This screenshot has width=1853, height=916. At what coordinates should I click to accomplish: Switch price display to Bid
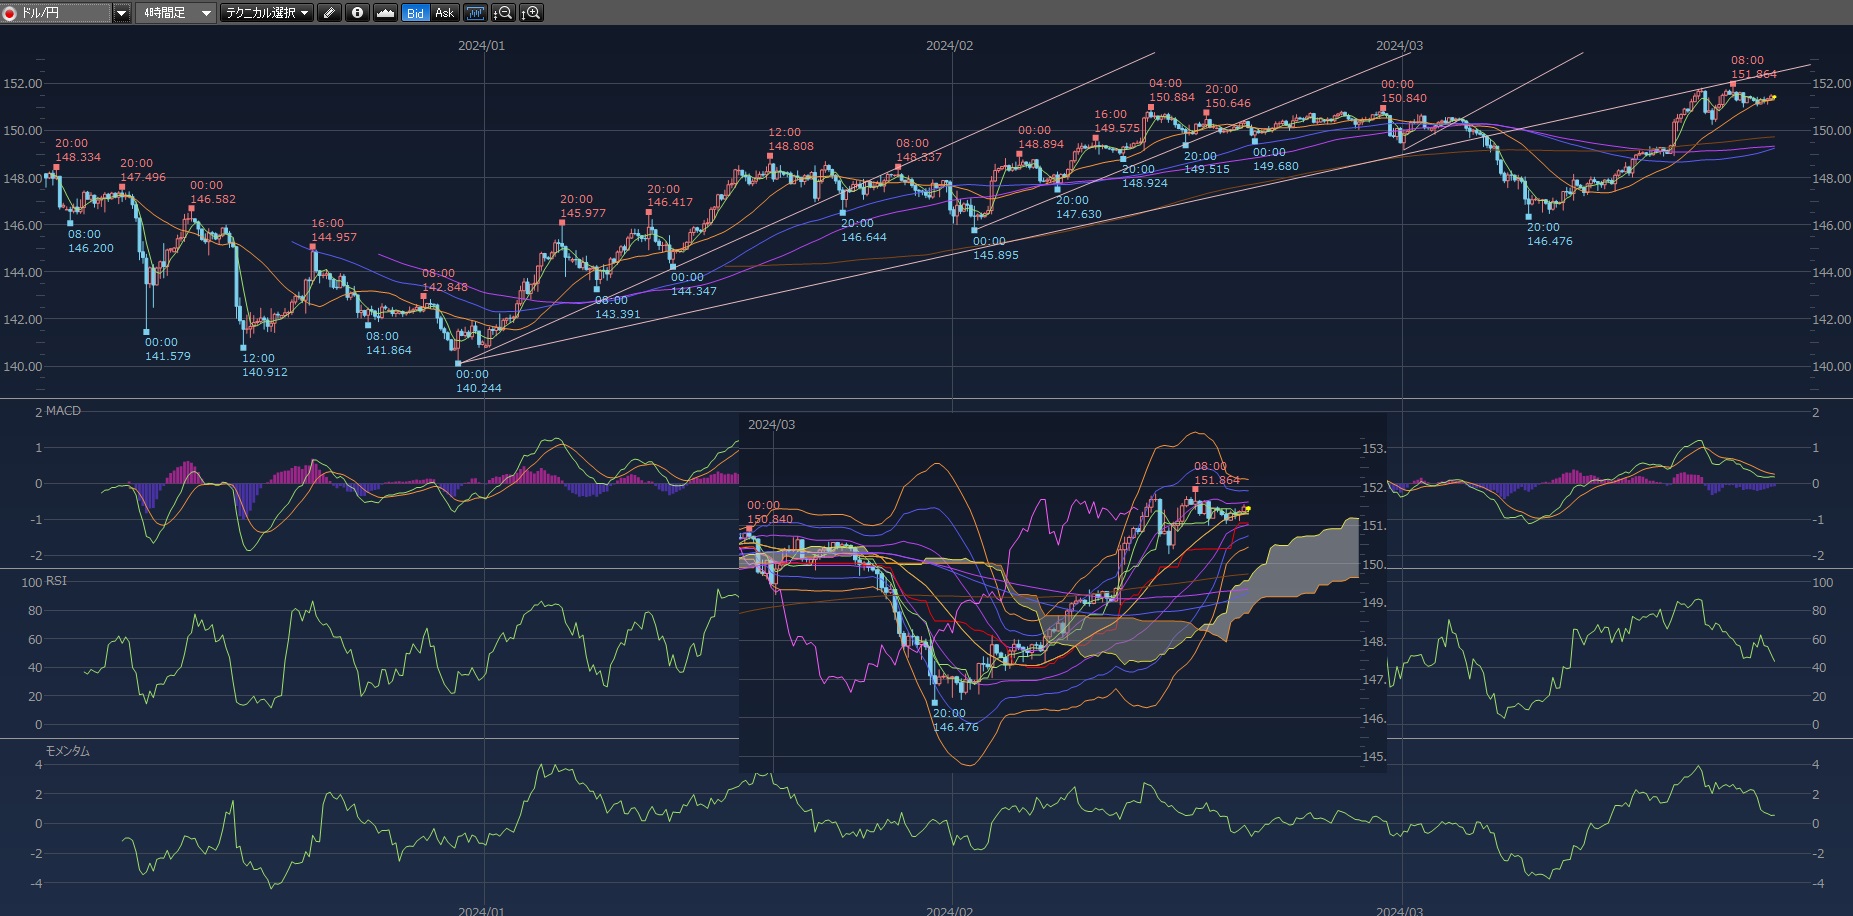tap(415, 13)
